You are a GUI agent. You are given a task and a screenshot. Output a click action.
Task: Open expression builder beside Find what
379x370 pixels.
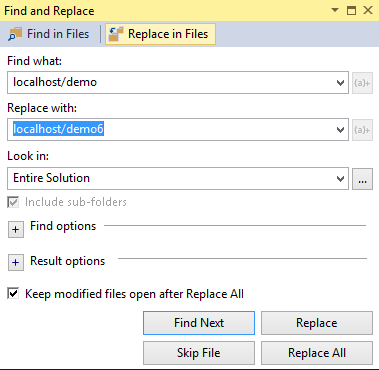(x=362, y=83)
